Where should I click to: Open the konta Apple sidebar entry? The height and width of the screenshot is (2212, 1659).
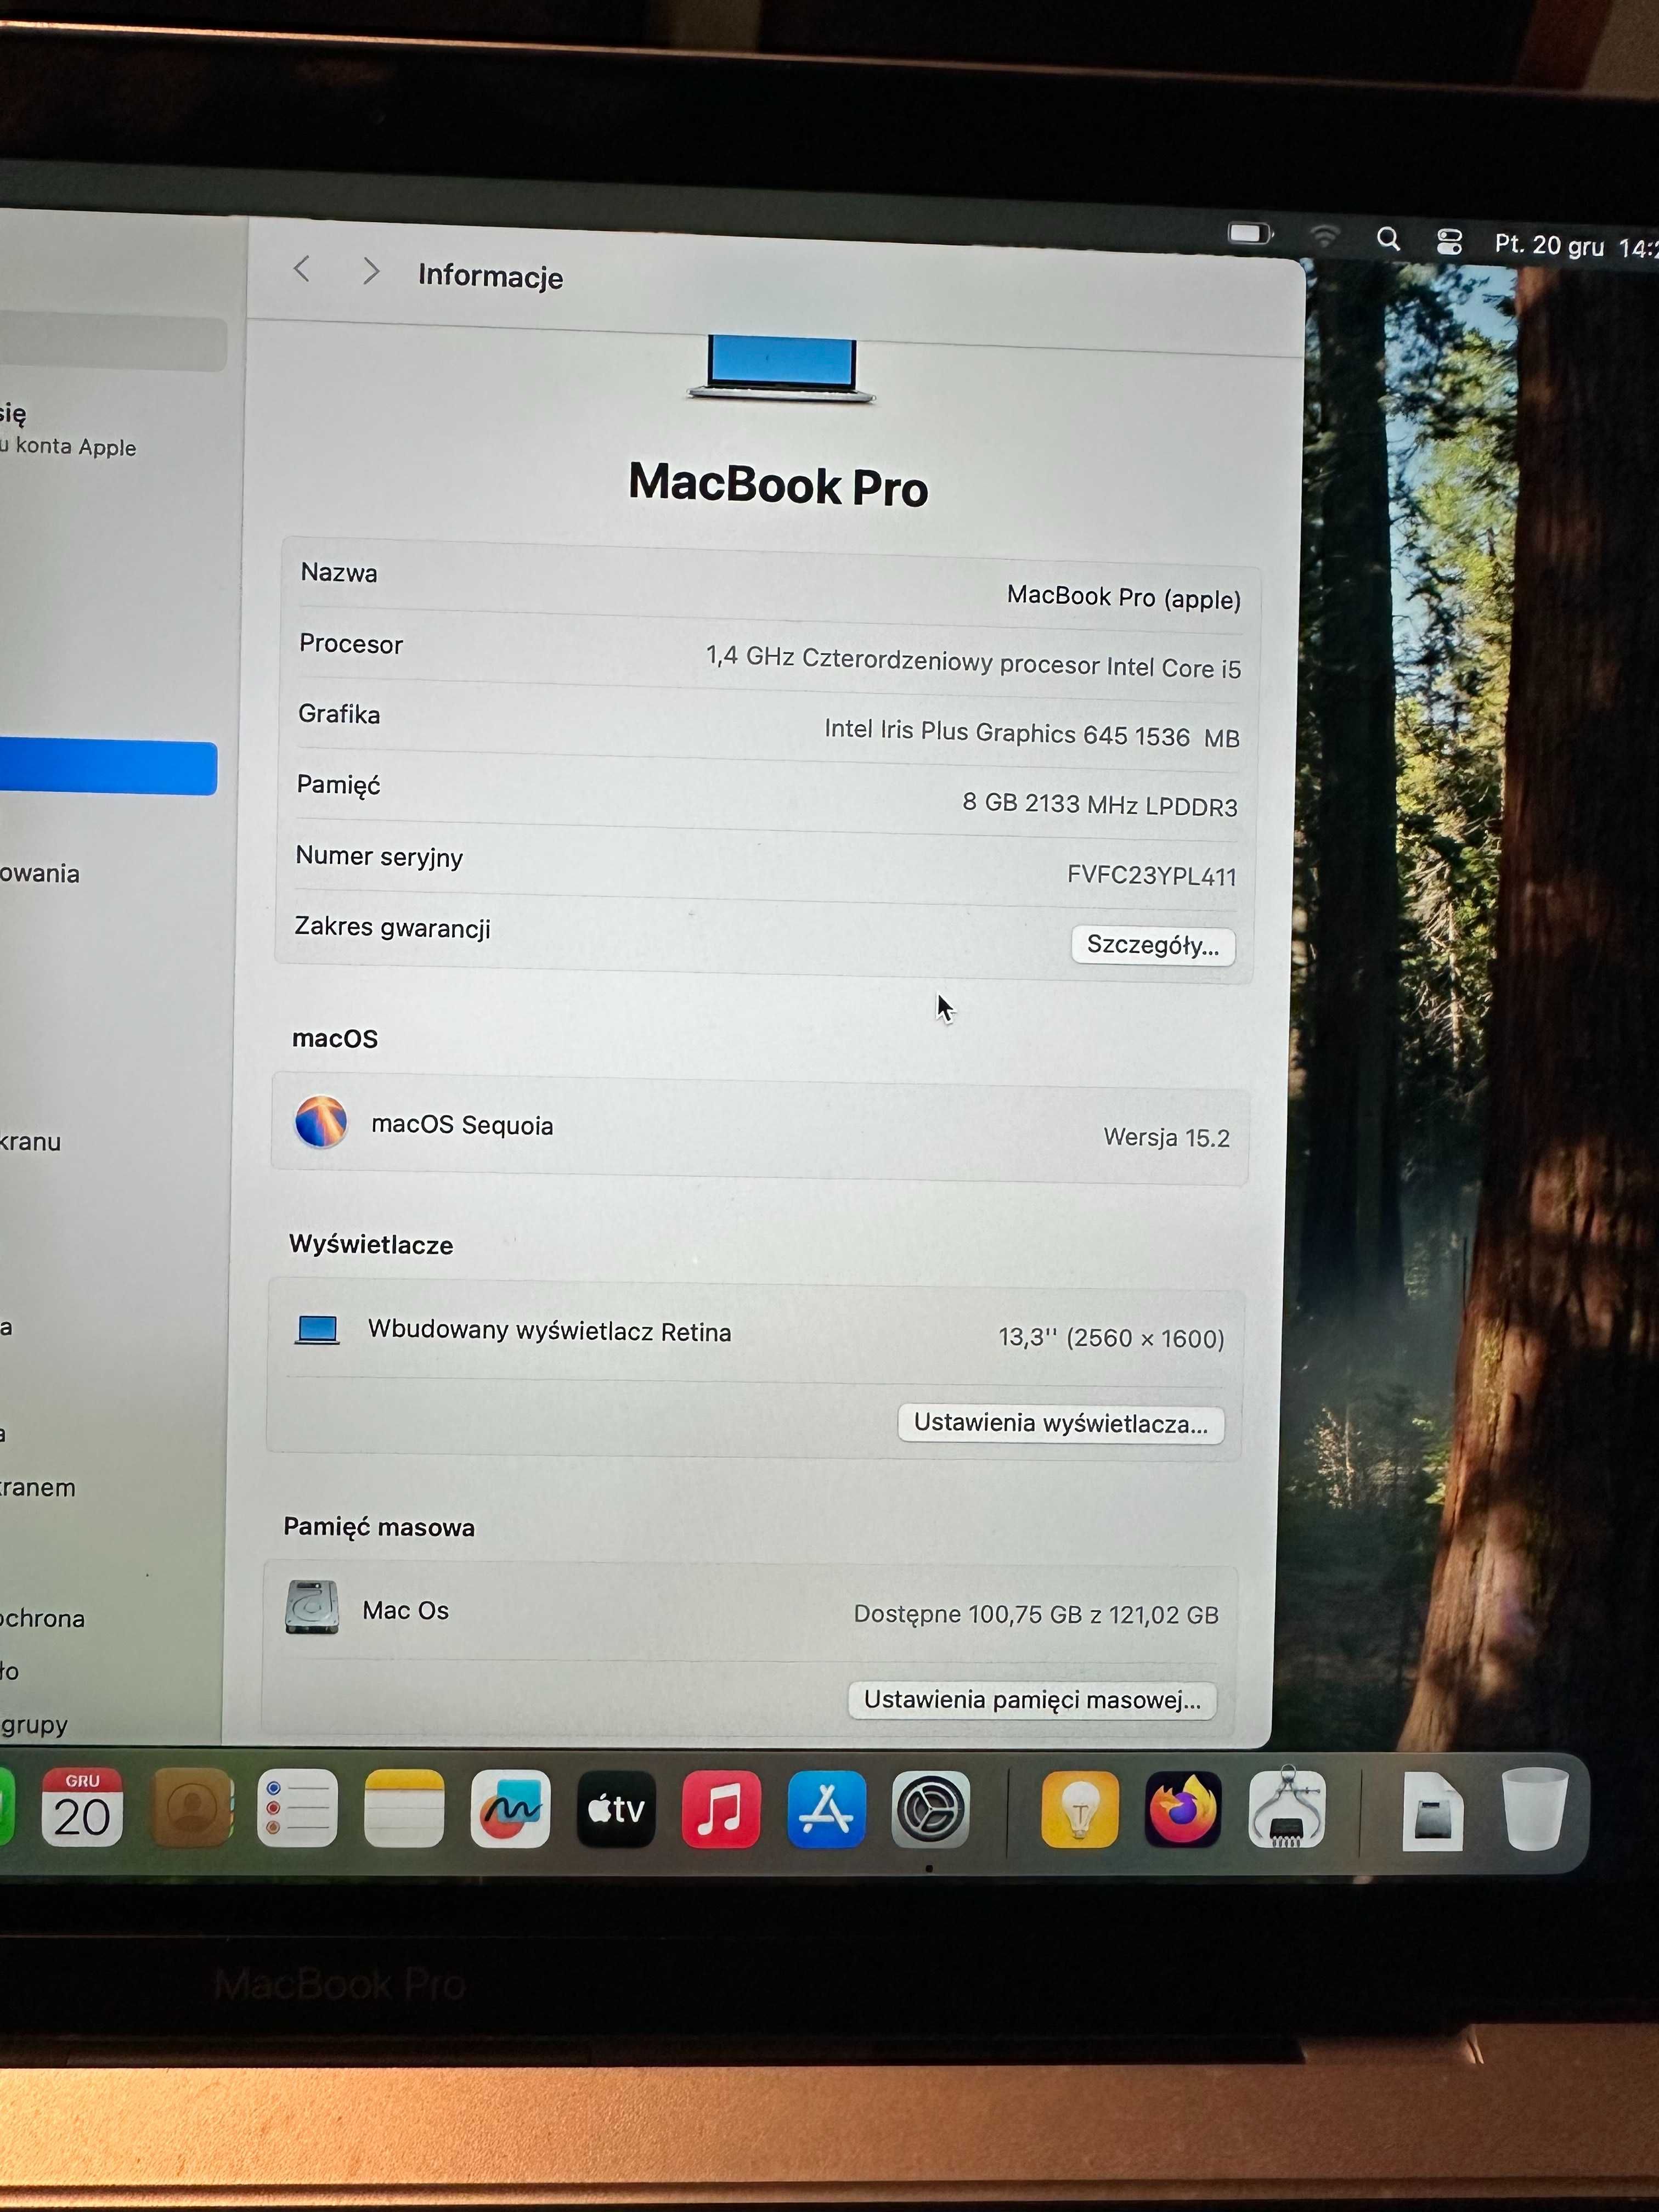[x=68, y=430]
